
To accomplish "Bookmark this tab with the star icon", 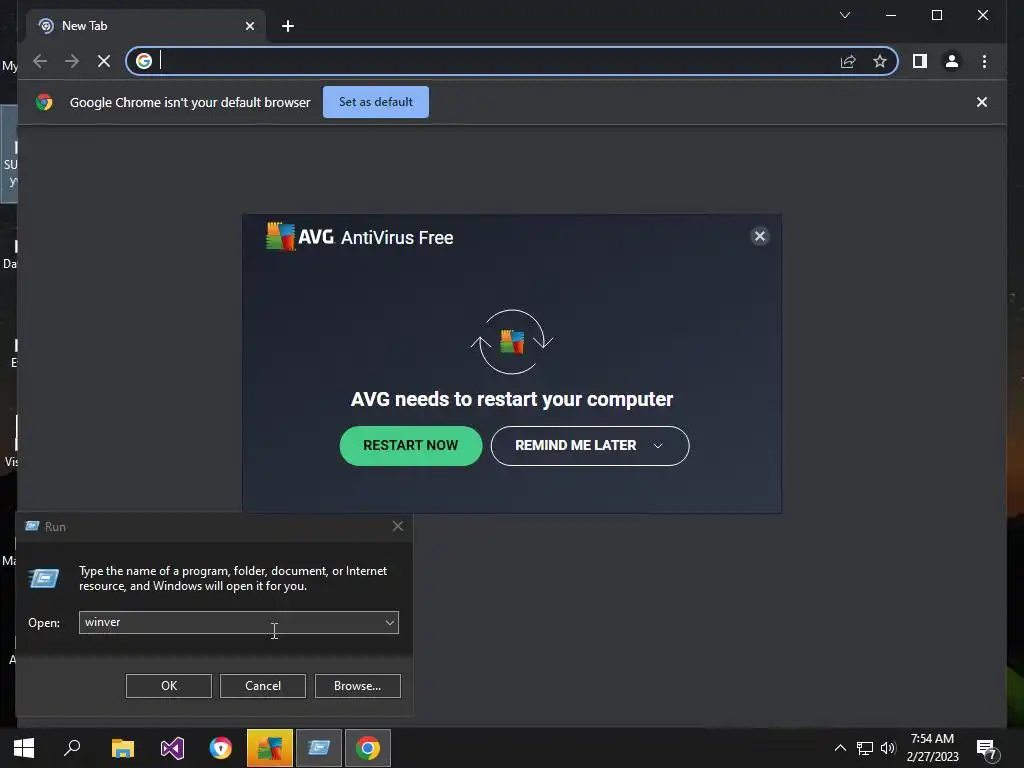I will [x=880, y=61].
